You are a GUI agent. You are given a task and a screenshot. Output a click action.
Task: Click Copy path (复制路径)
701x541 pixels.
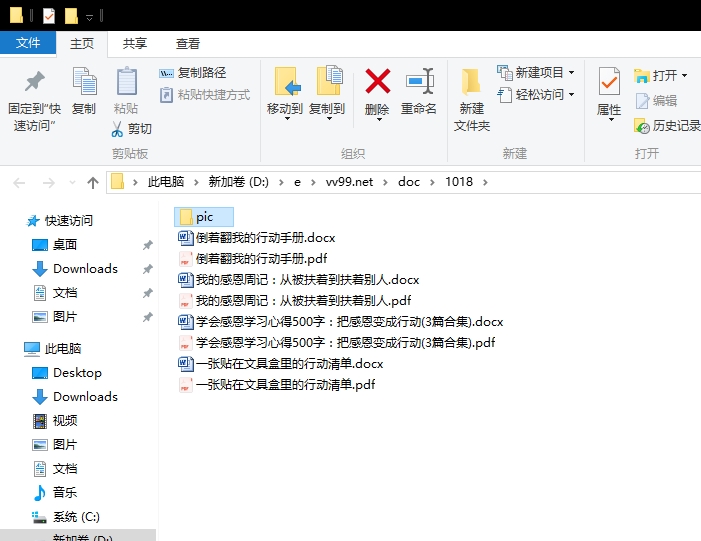point(193,72)
